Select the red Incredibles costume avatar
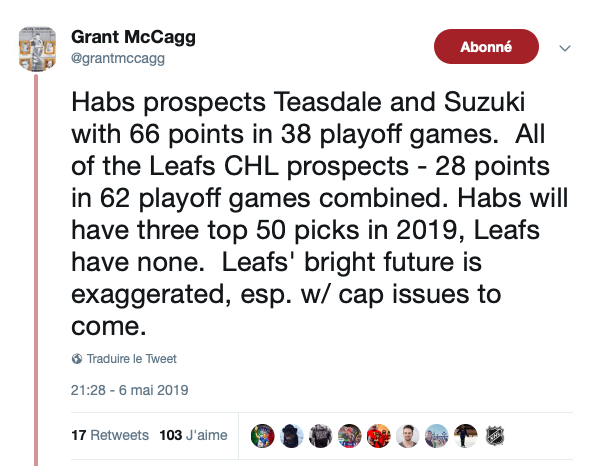This screenshot has height=466, width=594. coord(378,436)
